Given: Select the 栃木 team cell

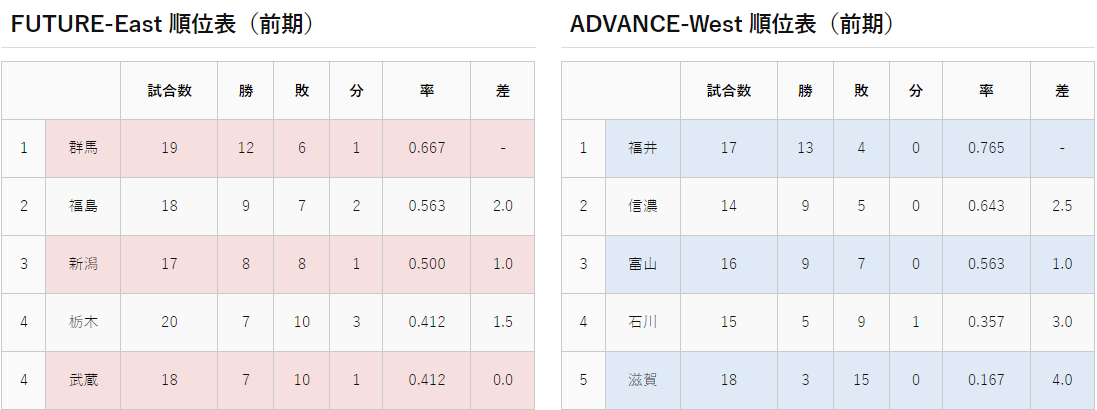Looking at the screenshot, I should coord(83,322).
